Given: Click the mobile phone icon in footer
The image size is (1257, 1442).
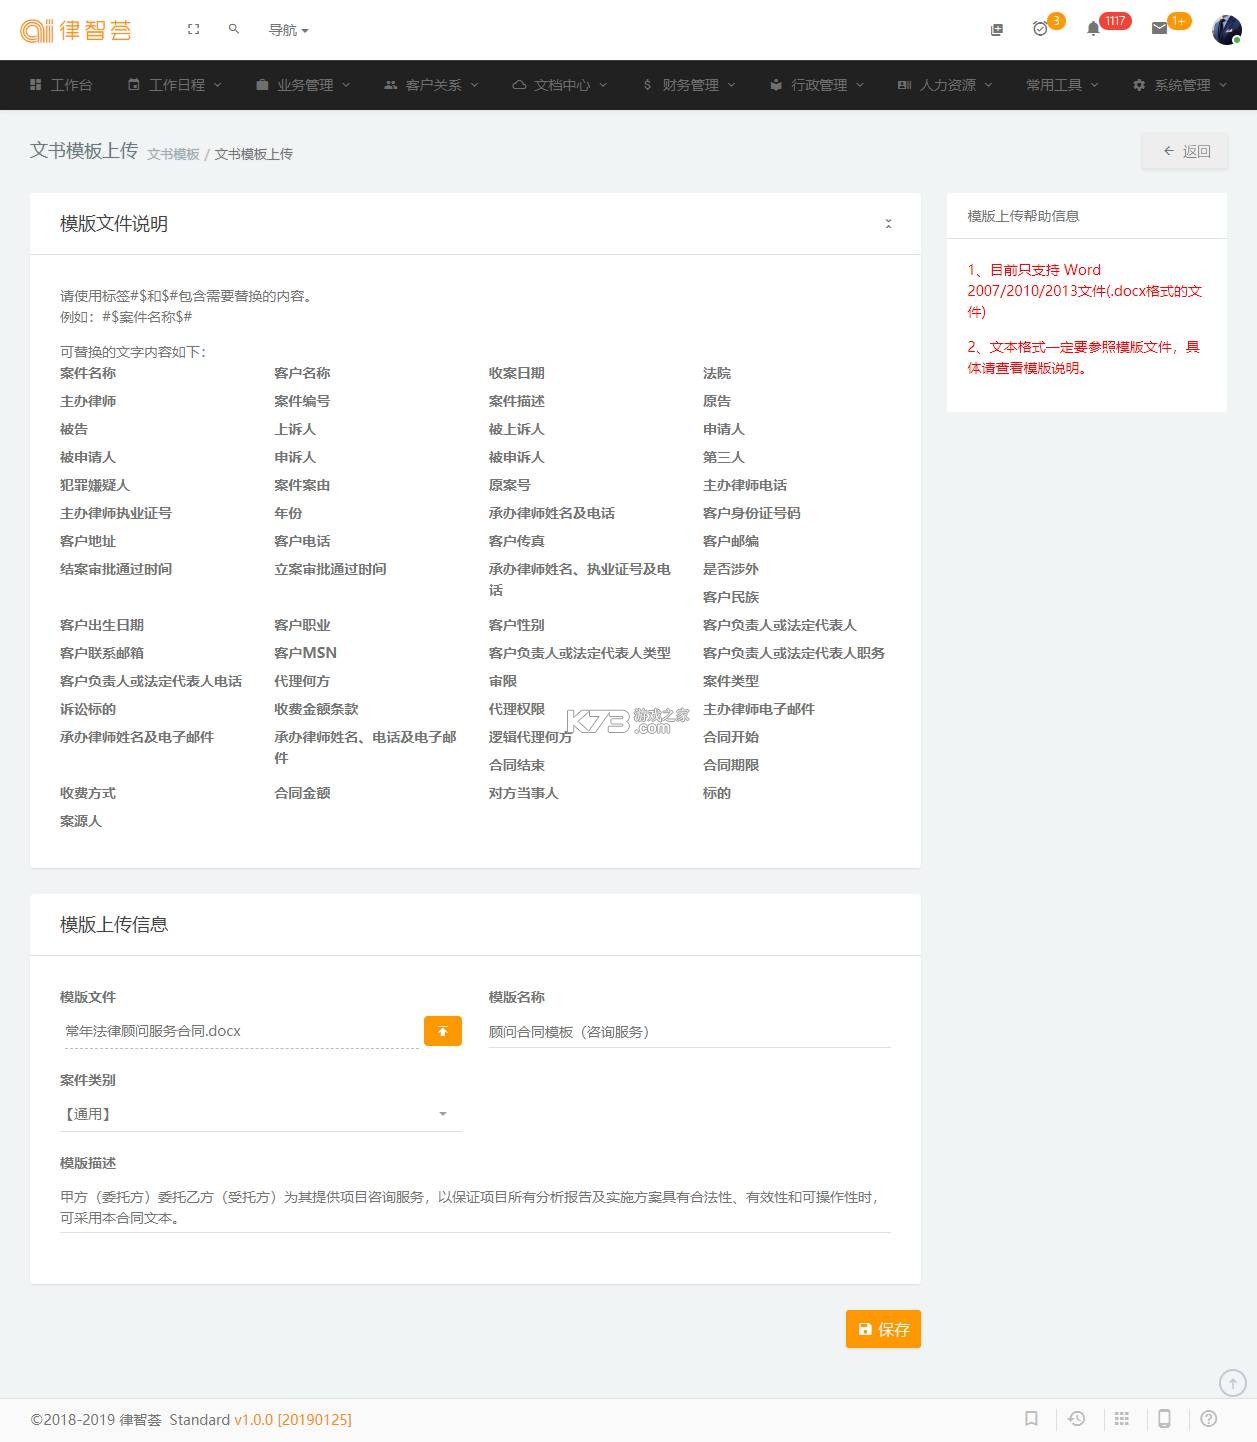Looking at the screenshot, I should click(x=1164, y=1418).
